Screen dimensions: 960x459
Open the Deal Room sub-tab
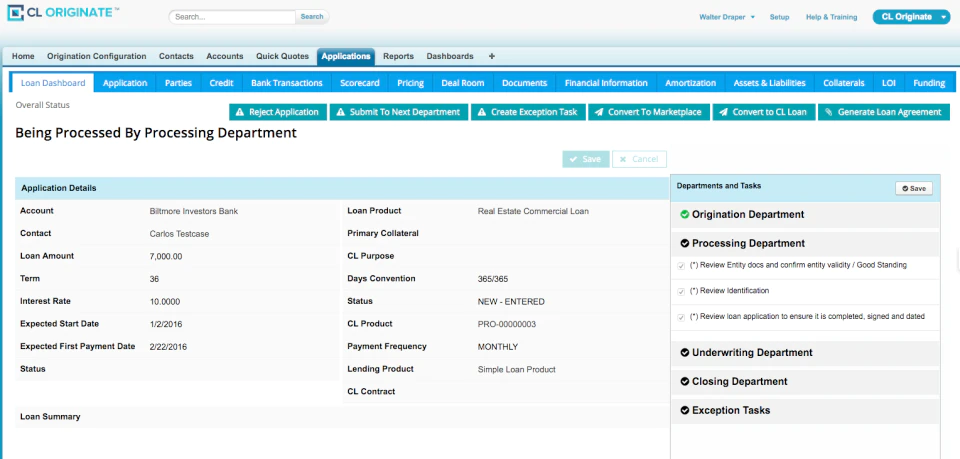coord(463,83)
